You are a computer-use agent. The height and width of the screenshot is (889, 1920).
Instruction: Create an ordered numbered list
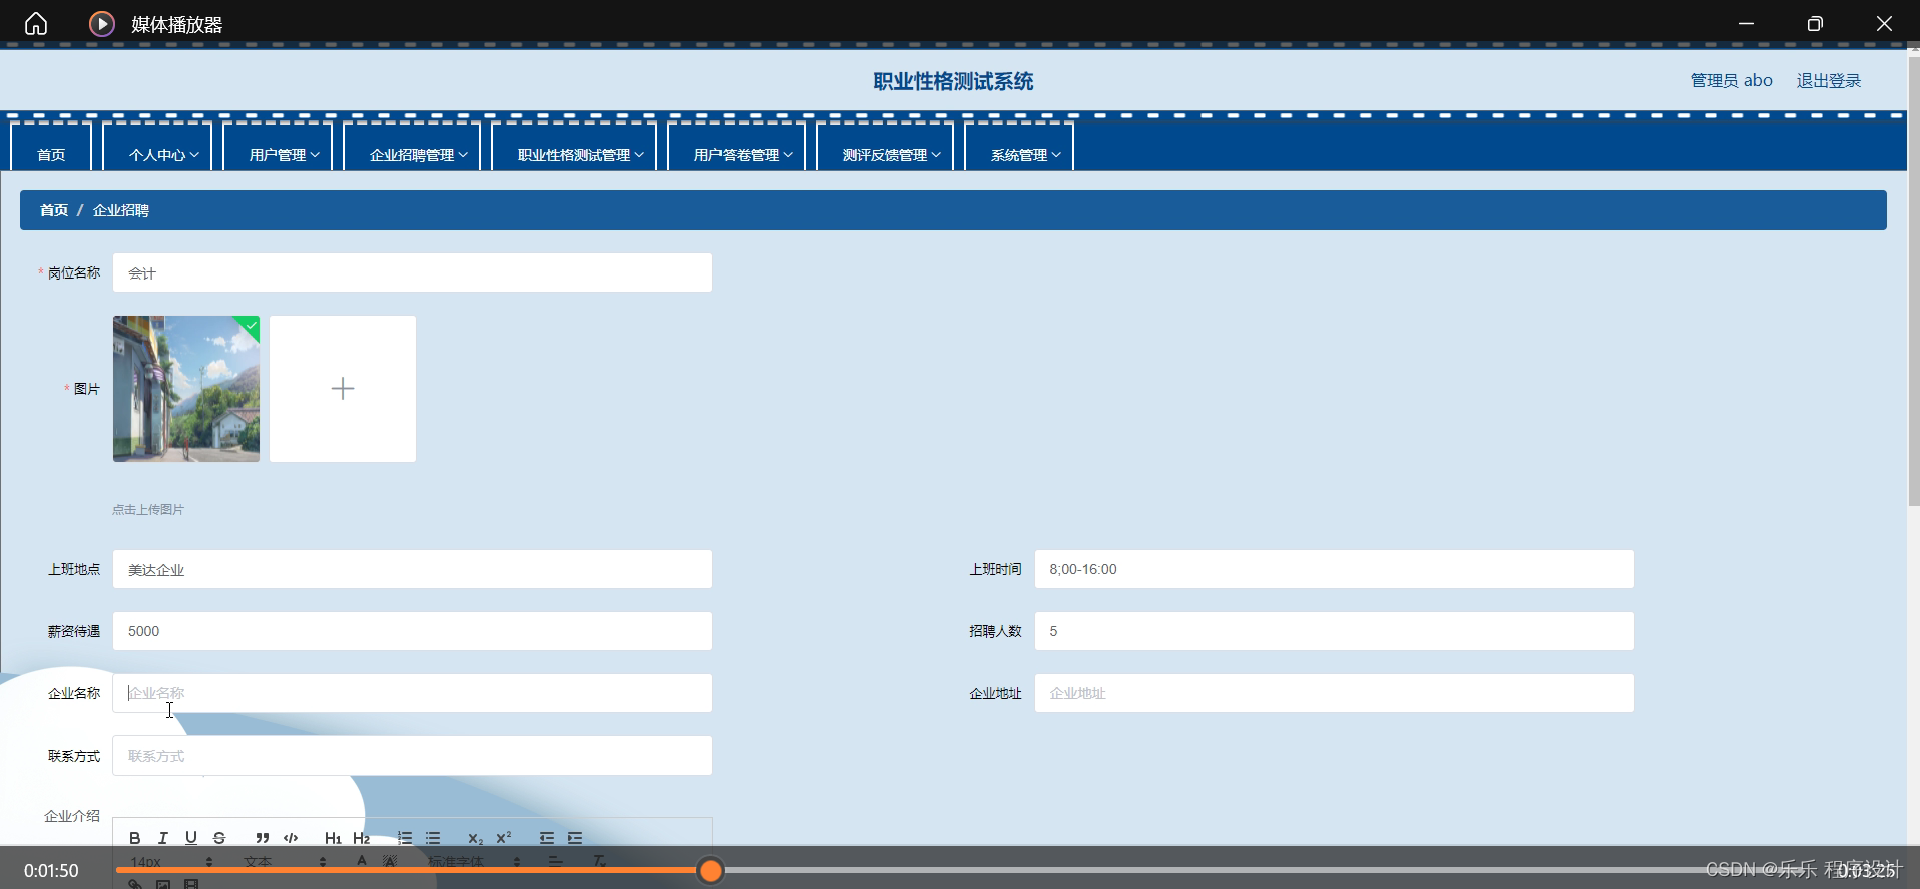pos(405,838)
